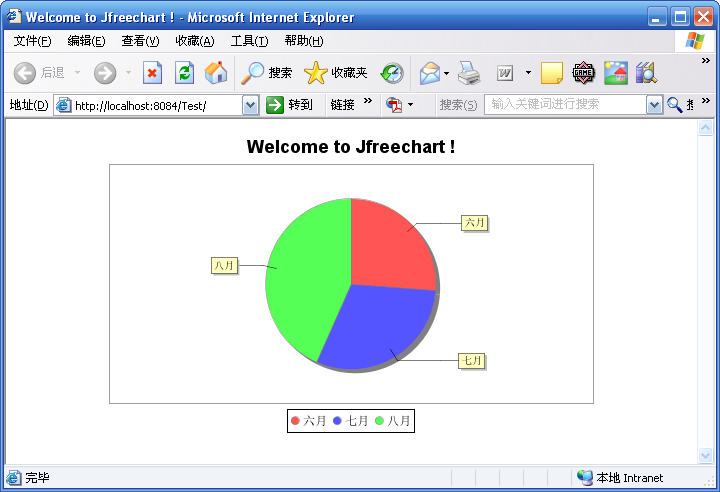Expand main toolbar overflow chevron
This screenshot has width=720, height=492.
pyautogui.click(x=706, y=60)
